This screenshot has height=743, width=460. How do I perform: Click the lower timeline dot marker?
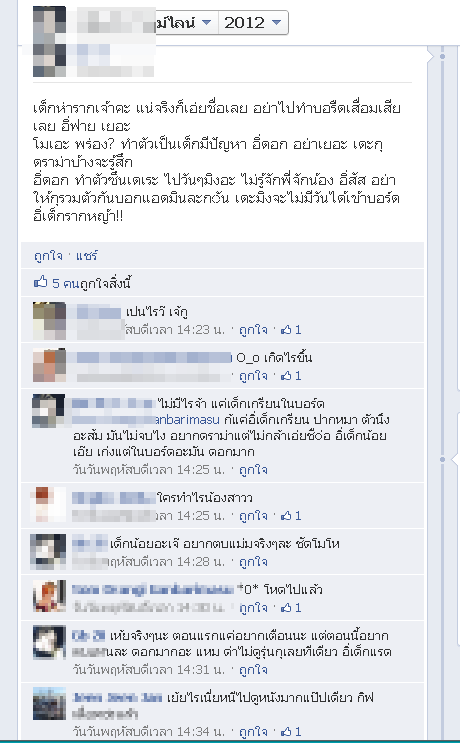[442, 460]
